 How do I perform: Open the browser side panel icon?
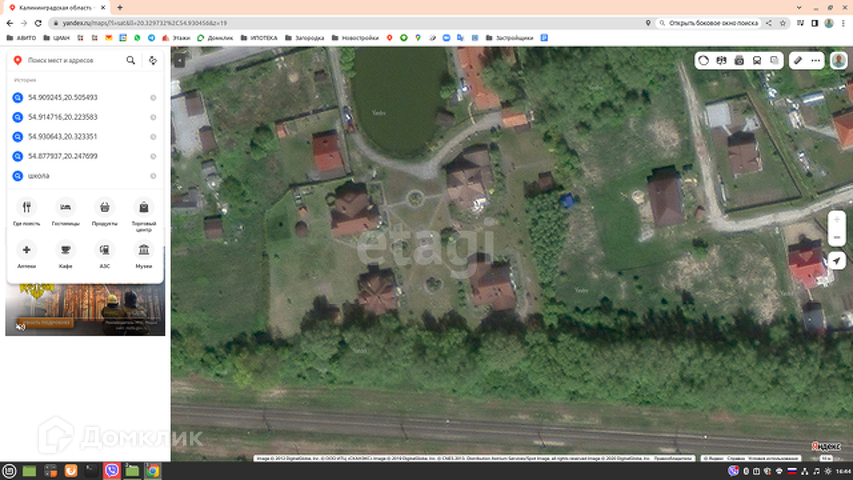[x=814, y=23]
